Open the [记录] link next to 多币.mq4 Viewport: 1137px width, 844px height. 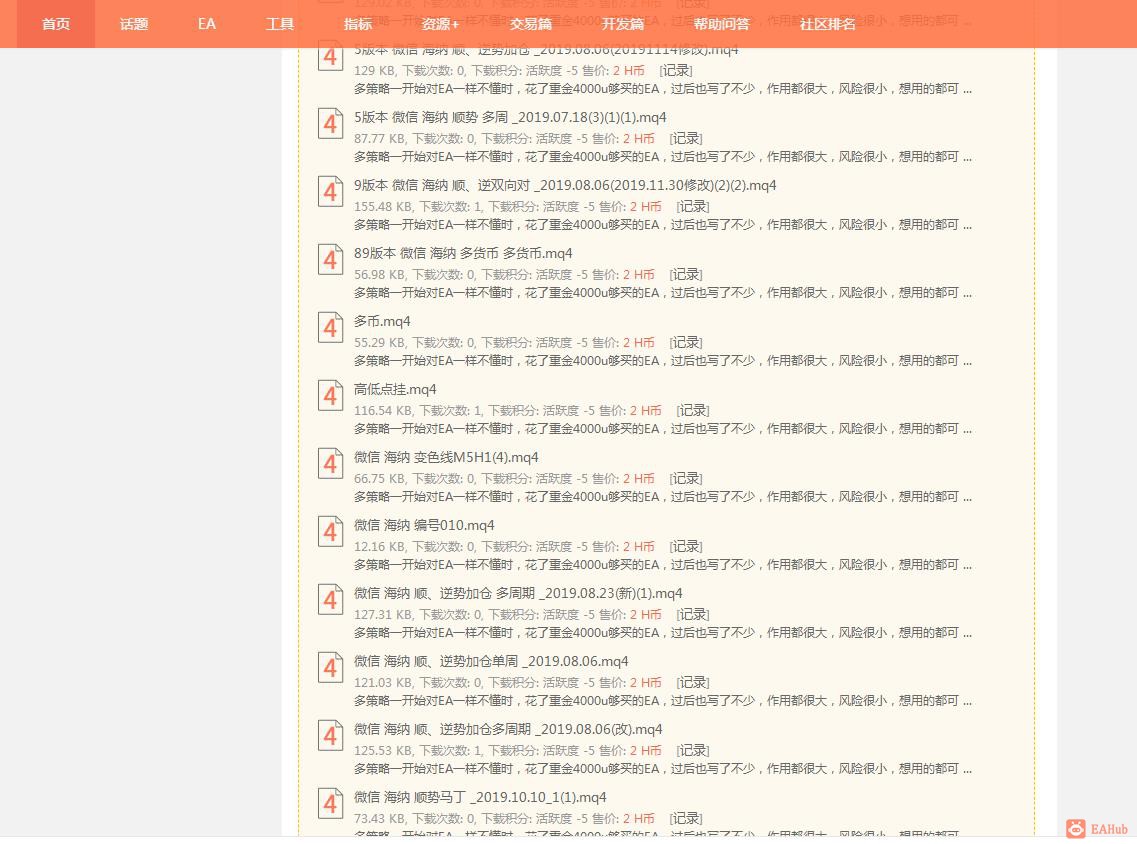pos(685,342)
